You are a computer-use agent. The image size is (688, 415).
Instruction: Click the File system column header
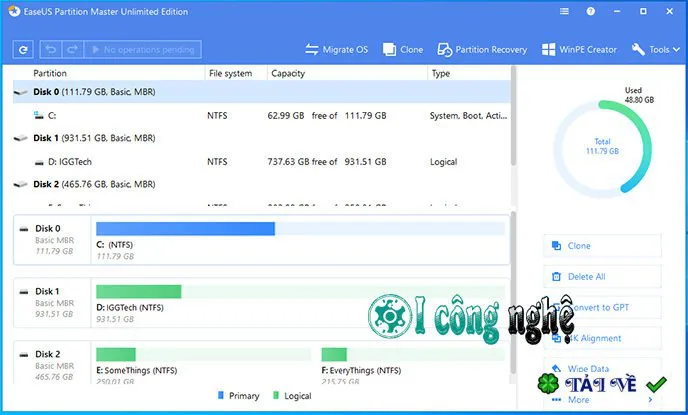point(230,73)
